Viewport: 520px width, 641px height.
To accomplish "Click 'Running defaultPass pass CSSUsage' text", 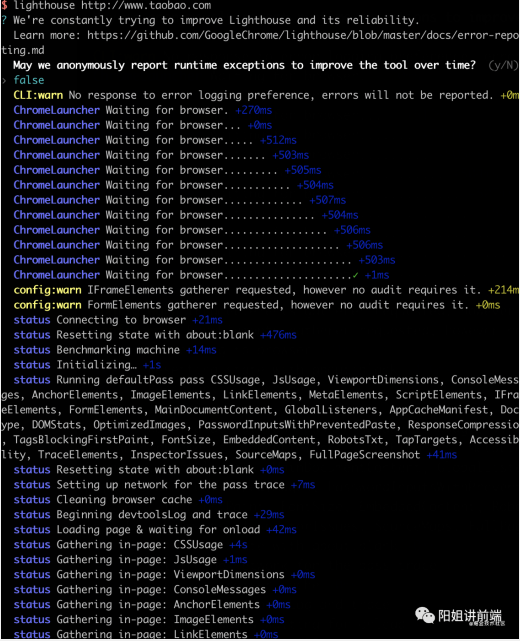I will 158,380.
